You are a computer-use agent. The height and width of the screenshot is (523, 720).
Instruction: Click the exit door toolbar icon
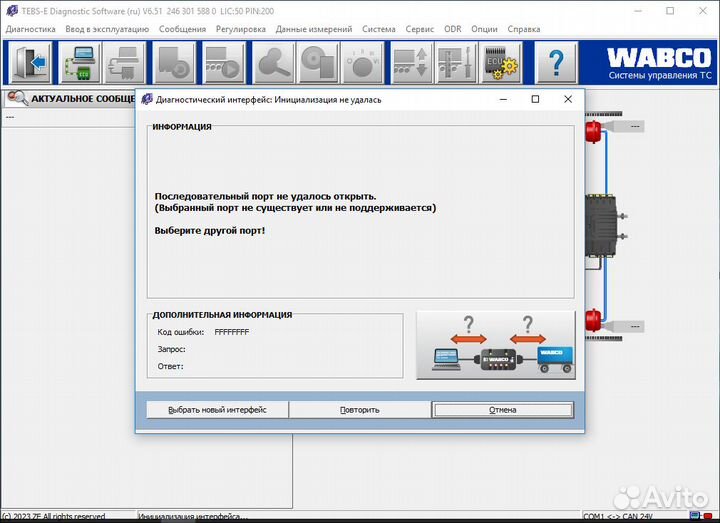pos(31,62)
